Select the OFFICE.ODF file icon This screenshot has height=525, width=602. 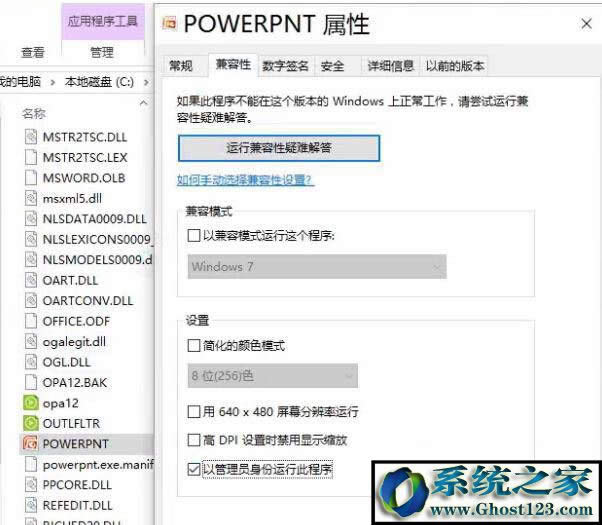(30, 321)
